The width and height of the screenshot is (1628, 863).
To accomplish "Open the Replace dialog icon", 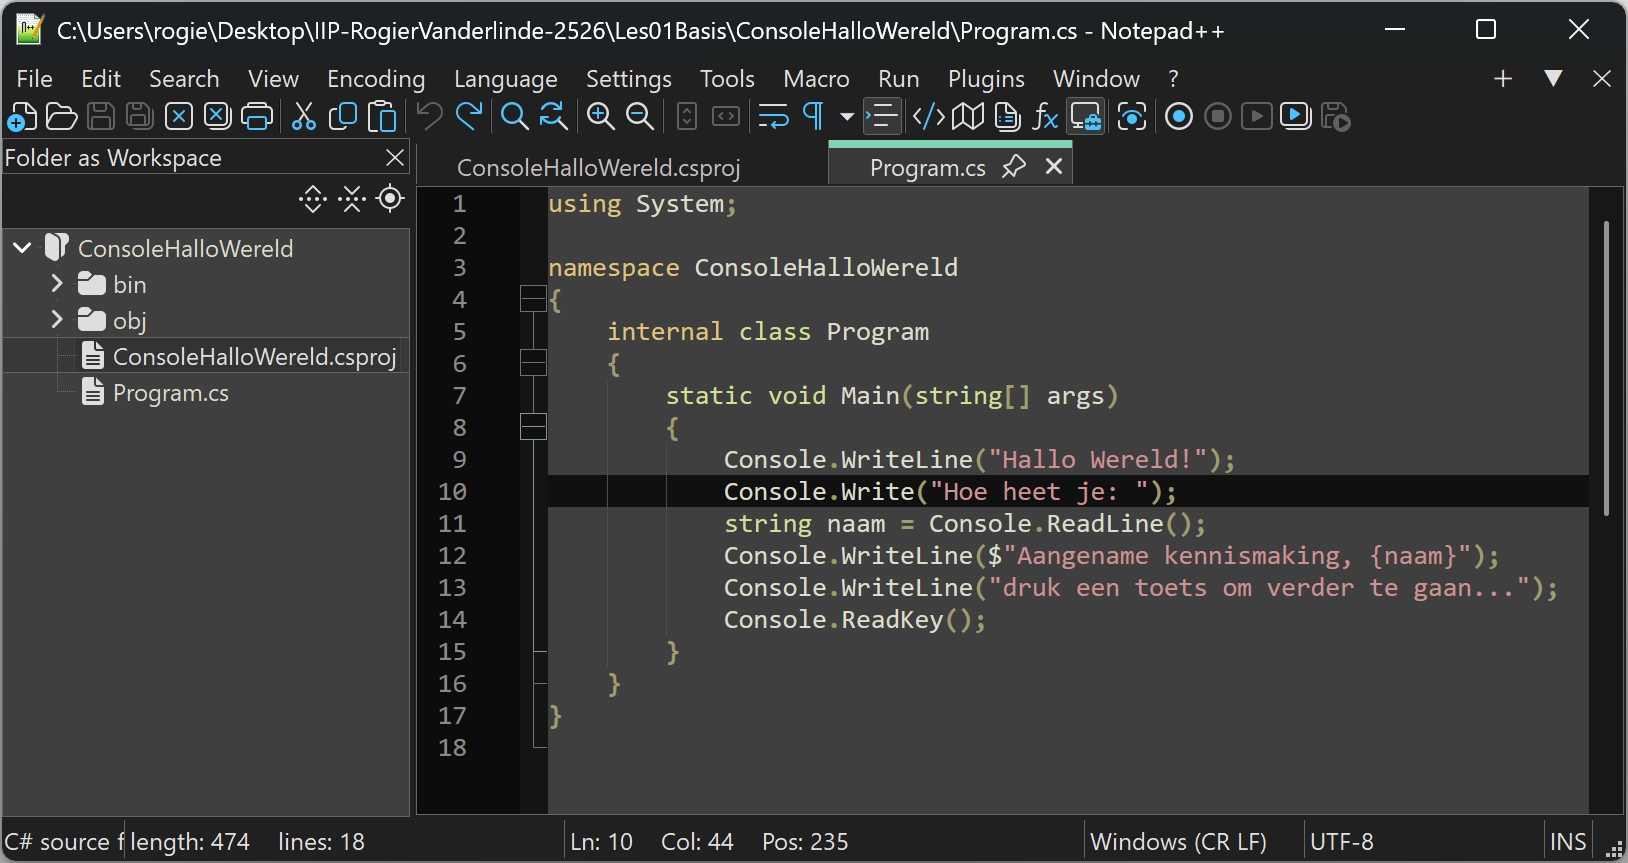I will pos(553,117).
